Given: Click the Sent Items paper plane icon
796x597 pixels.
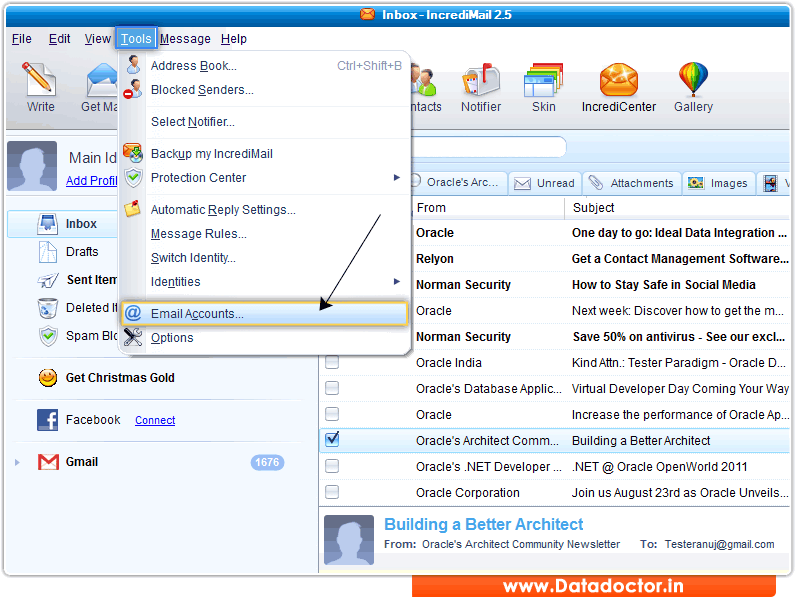Looking at the screenshot, I should click(48, 280).
